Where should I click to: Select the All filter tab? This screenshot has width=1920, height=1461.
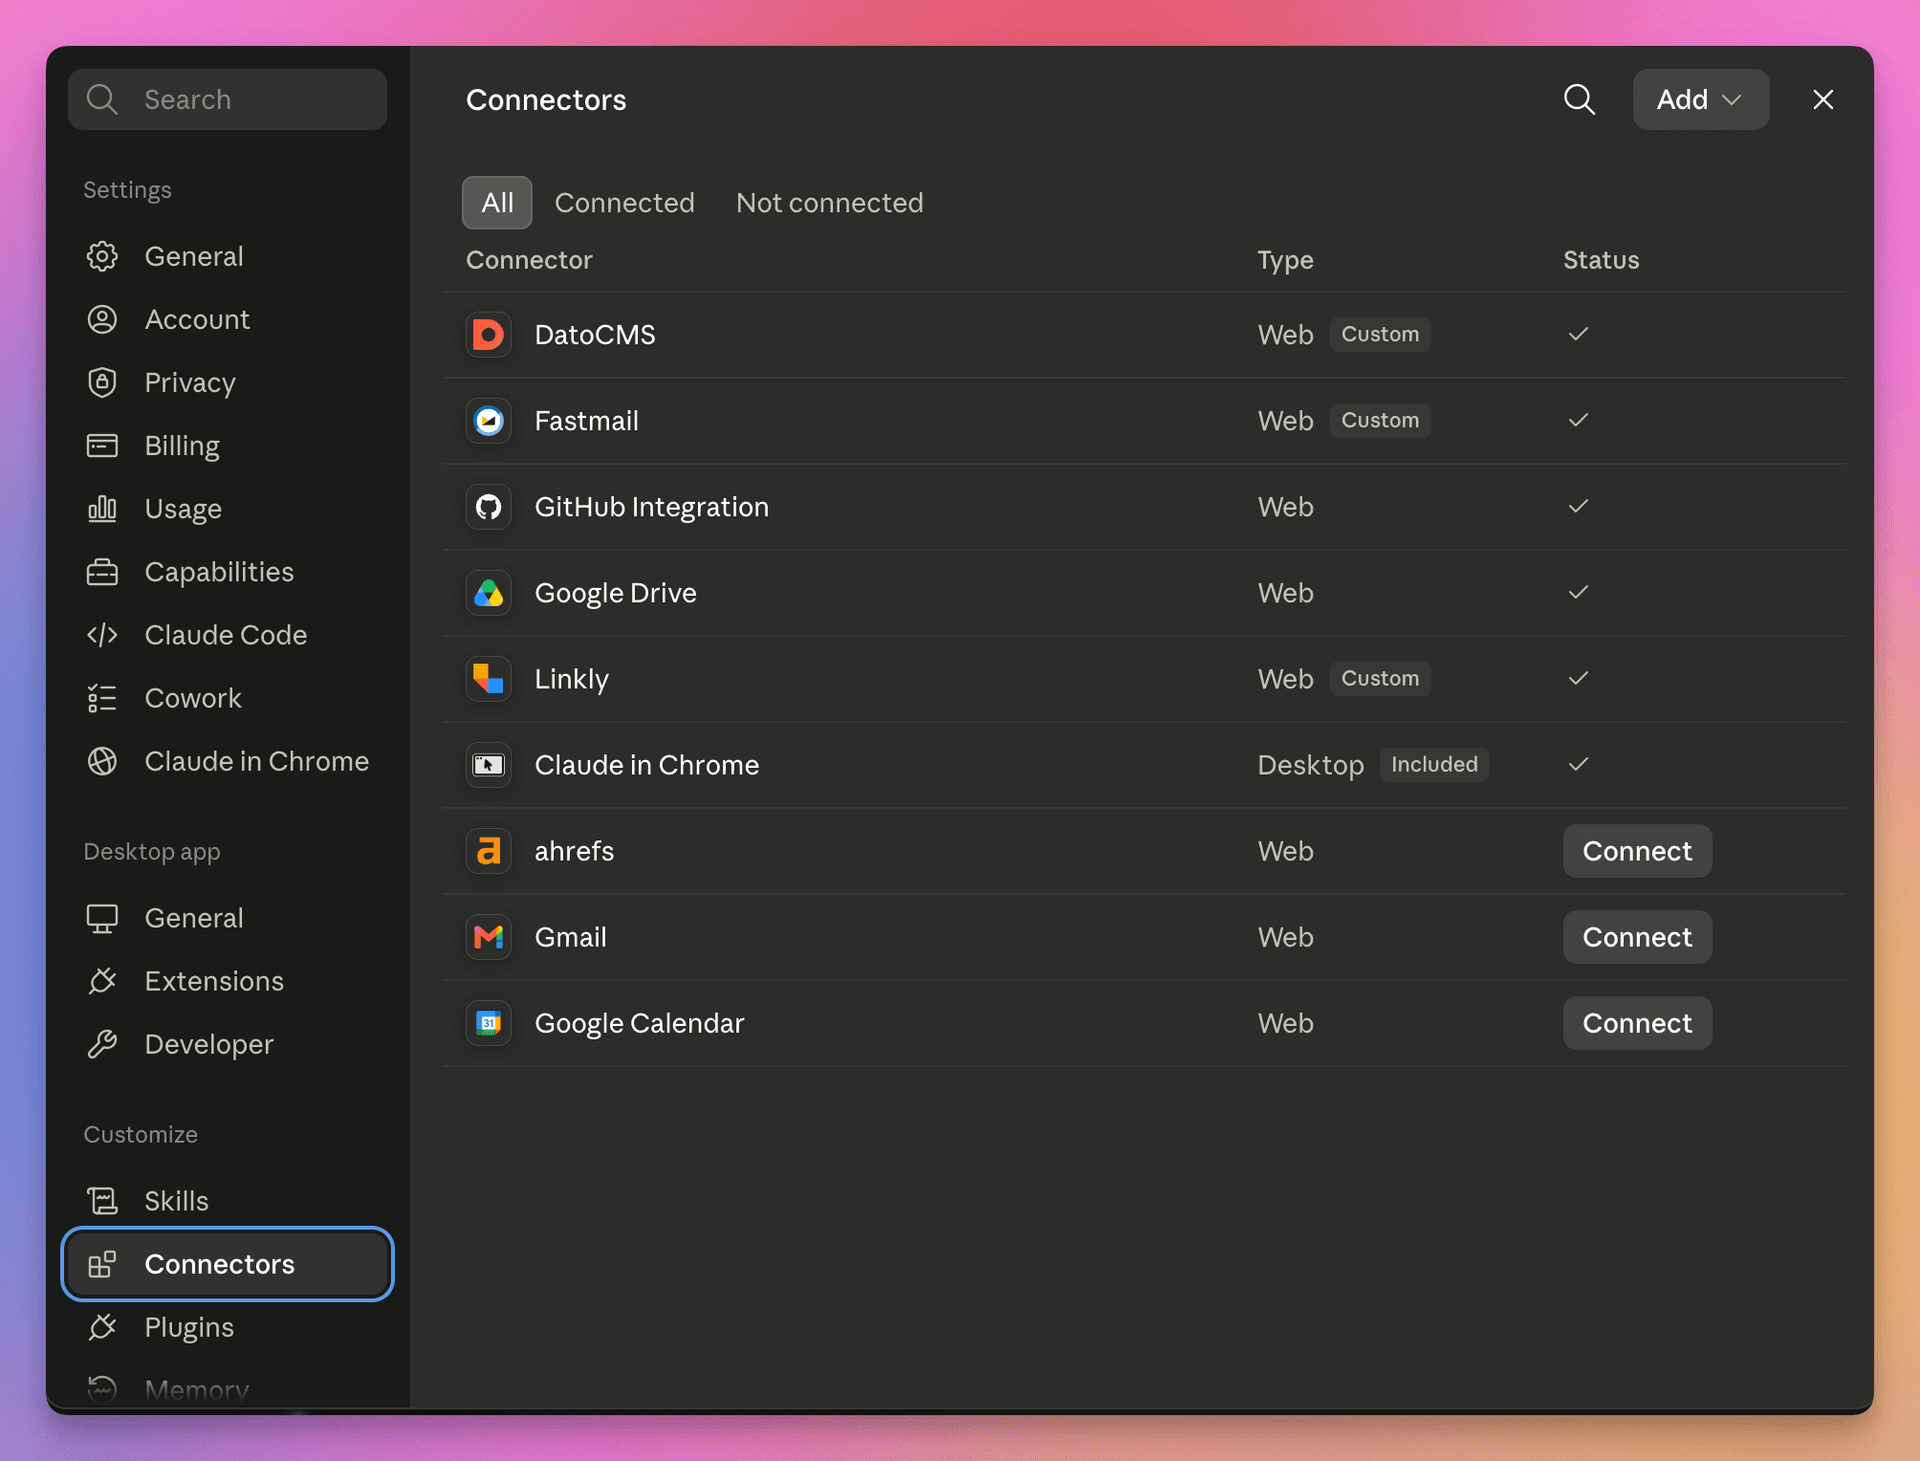coord(497,203)
